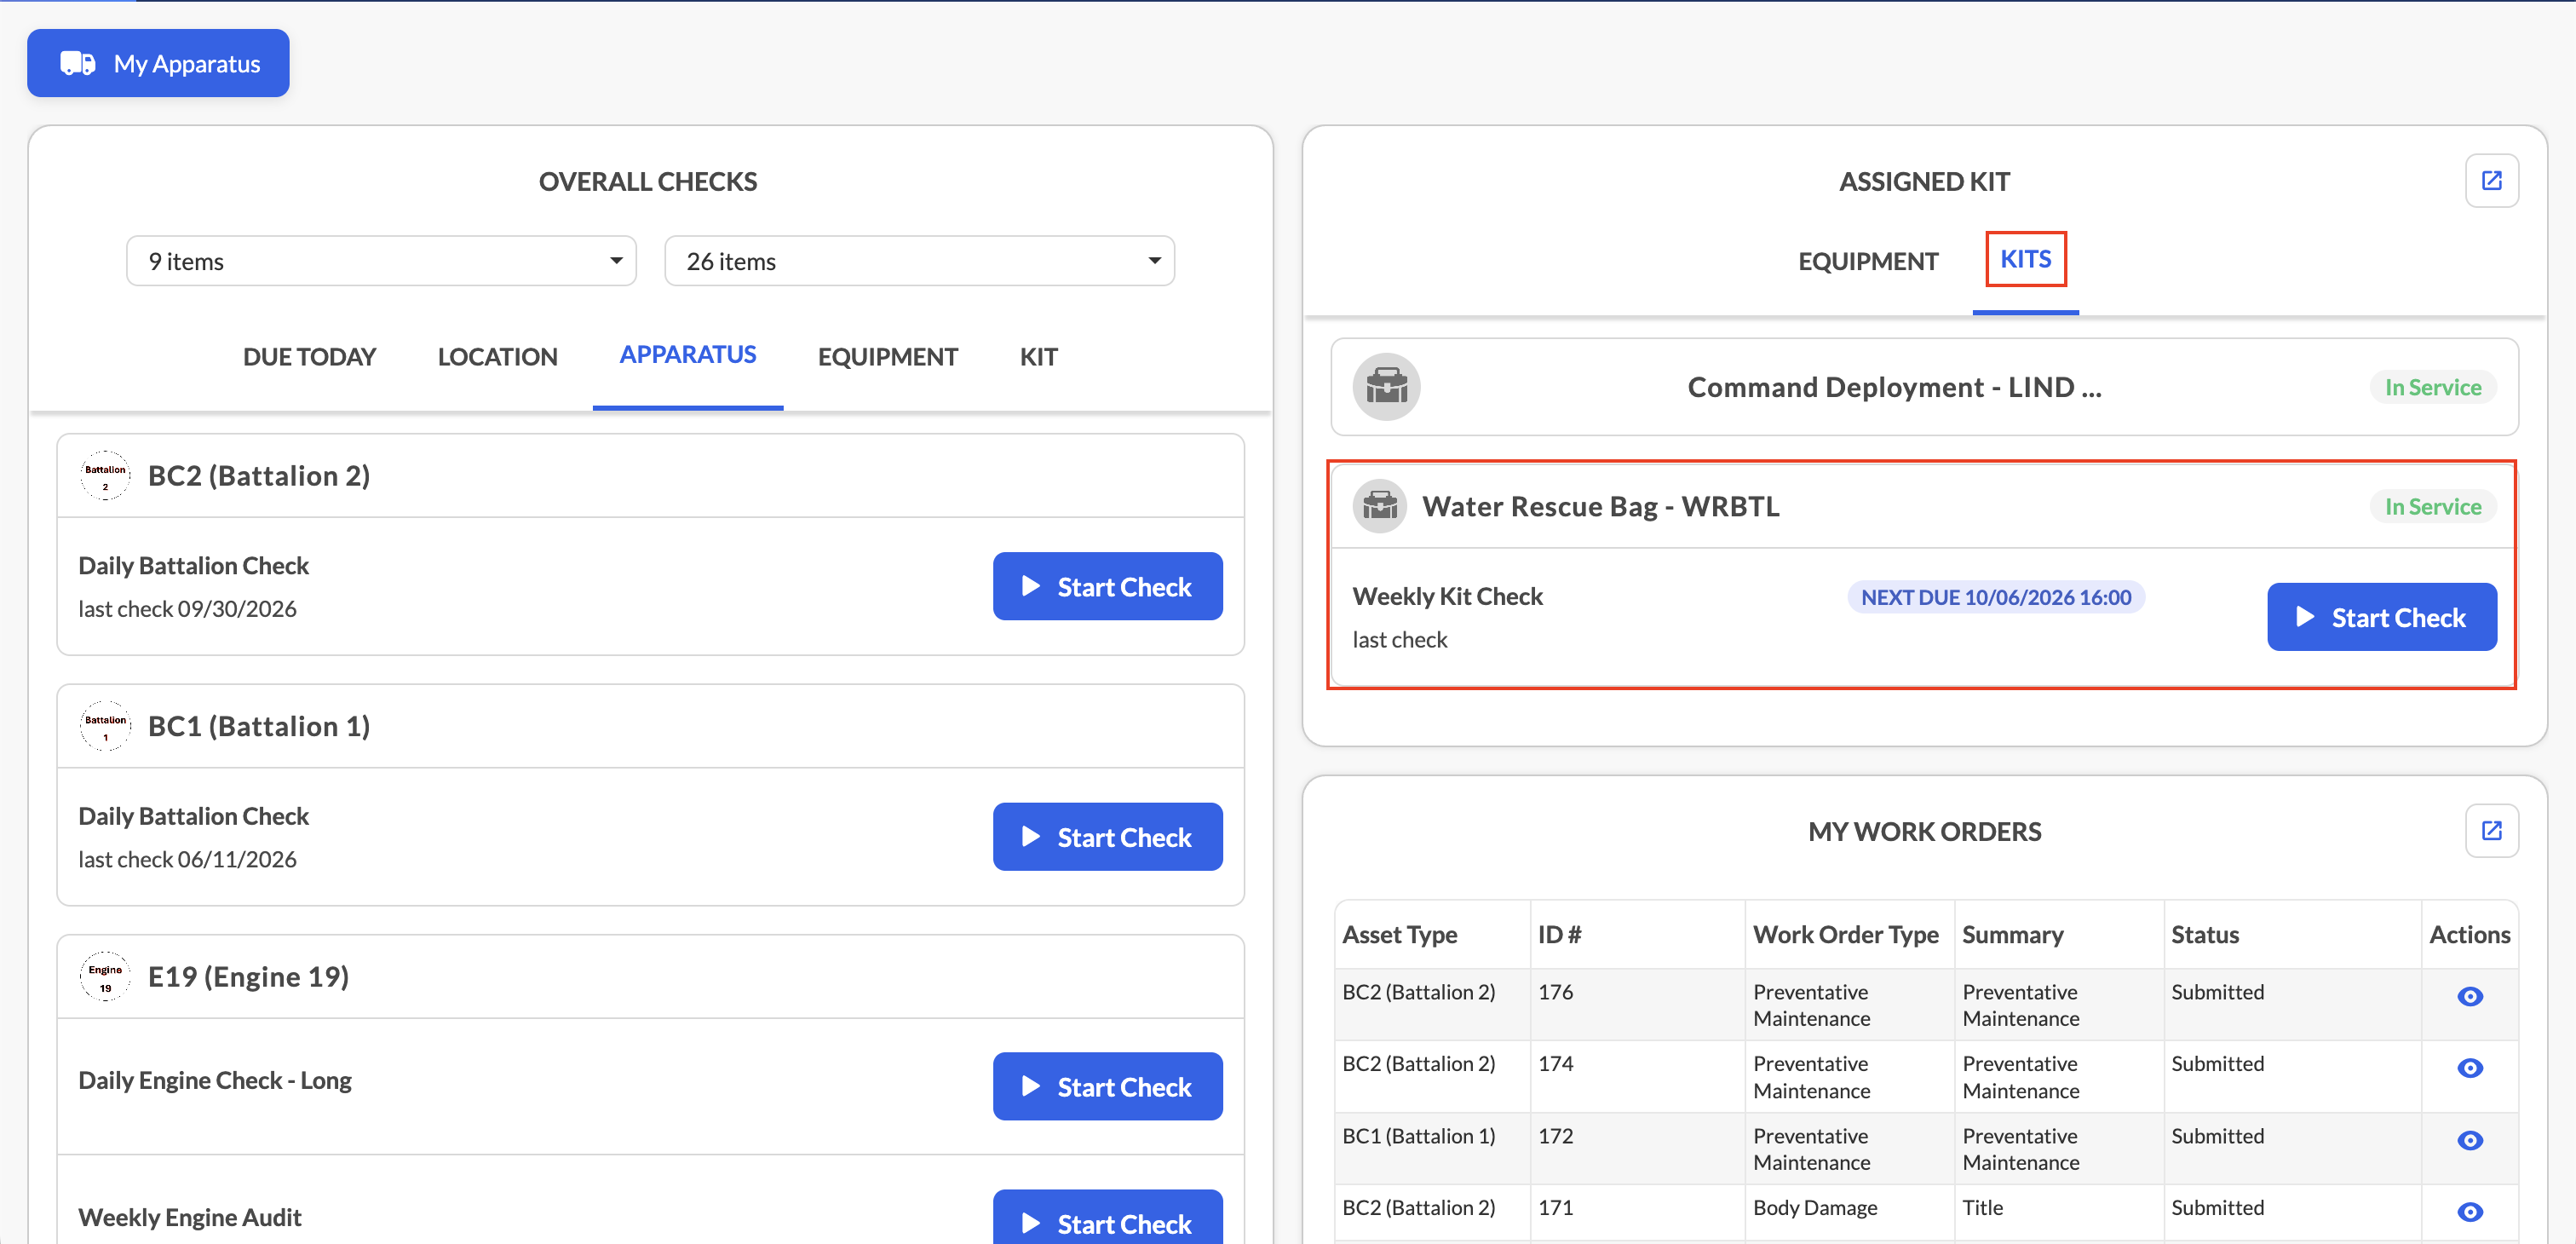The image size is (2576, 1244).
Task: Start the Weekly Kit Check
Action: coord(2381,617)
